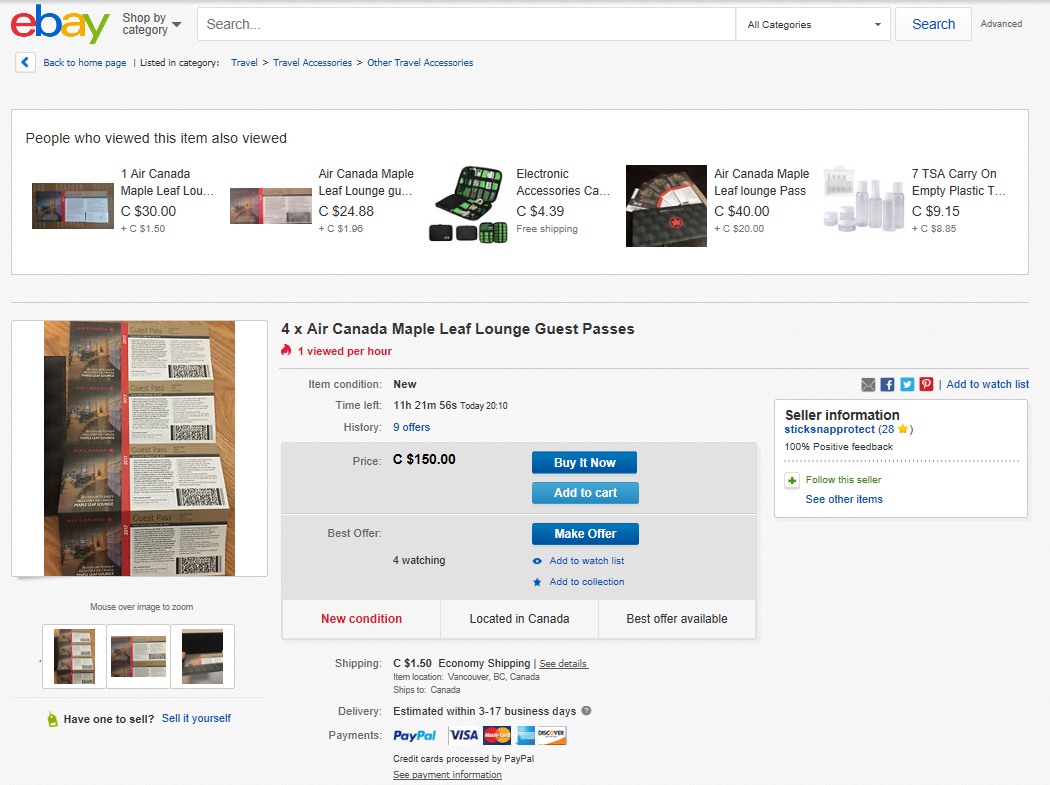Image resolution: width=1050 pixels, height=785 pixels.
Task: Click the C $150.00 price text
Action: click(424, 459)
